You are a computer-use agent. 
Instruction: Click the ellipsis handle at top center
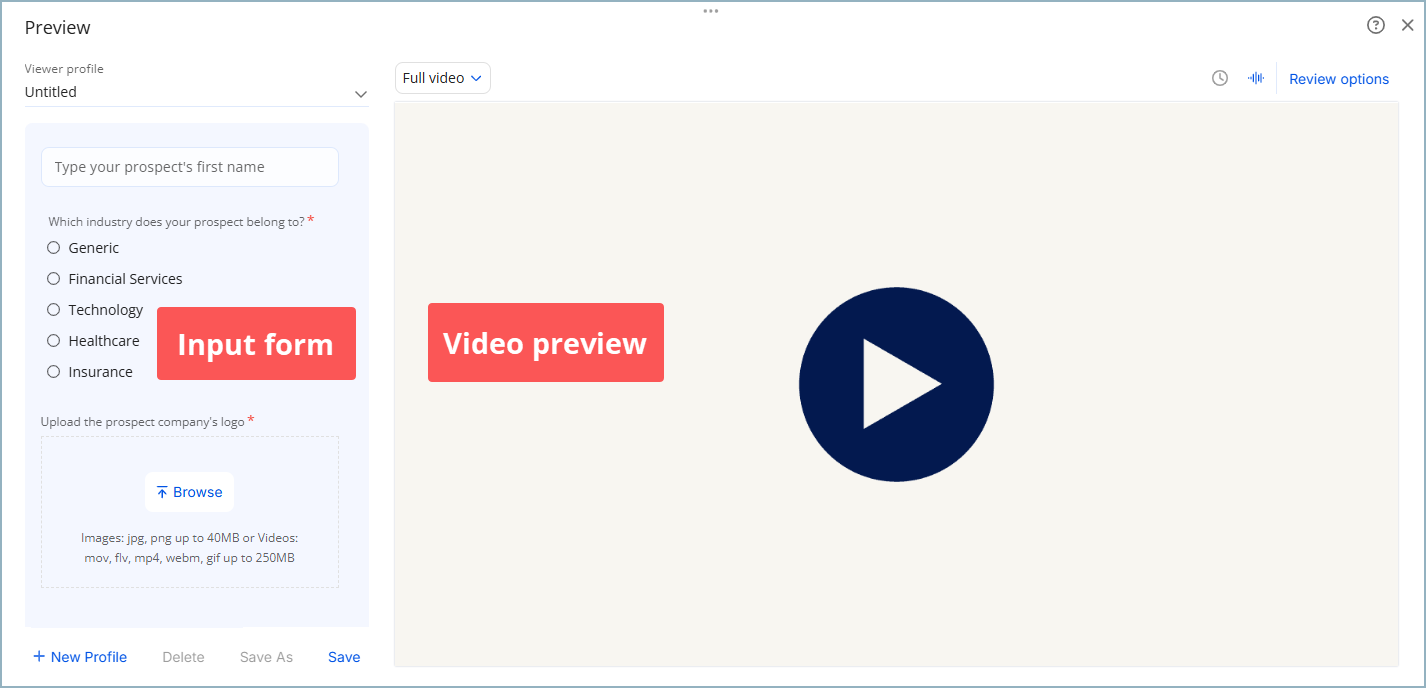pos(710,10)
